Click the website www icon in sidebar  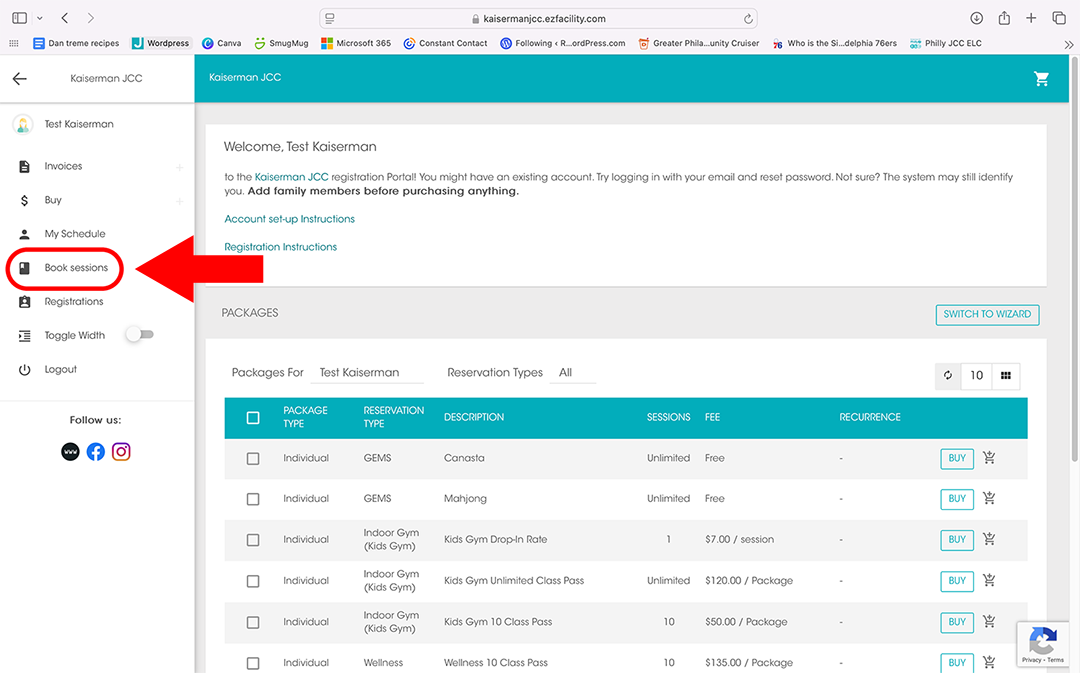pos(70,452)
